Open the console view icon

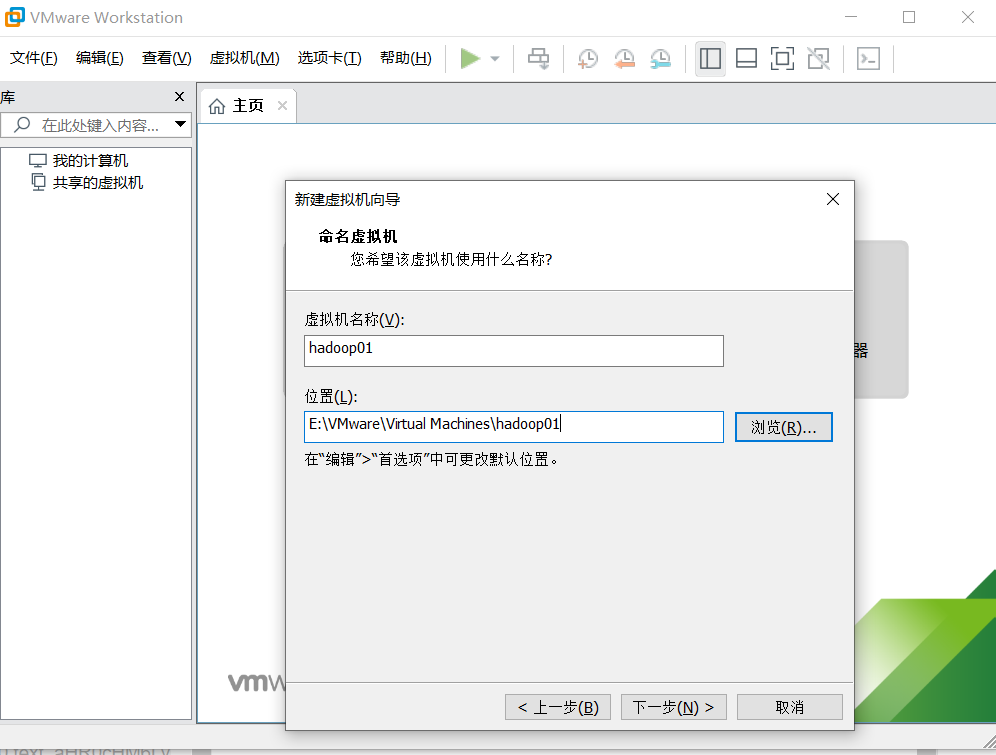868,59
